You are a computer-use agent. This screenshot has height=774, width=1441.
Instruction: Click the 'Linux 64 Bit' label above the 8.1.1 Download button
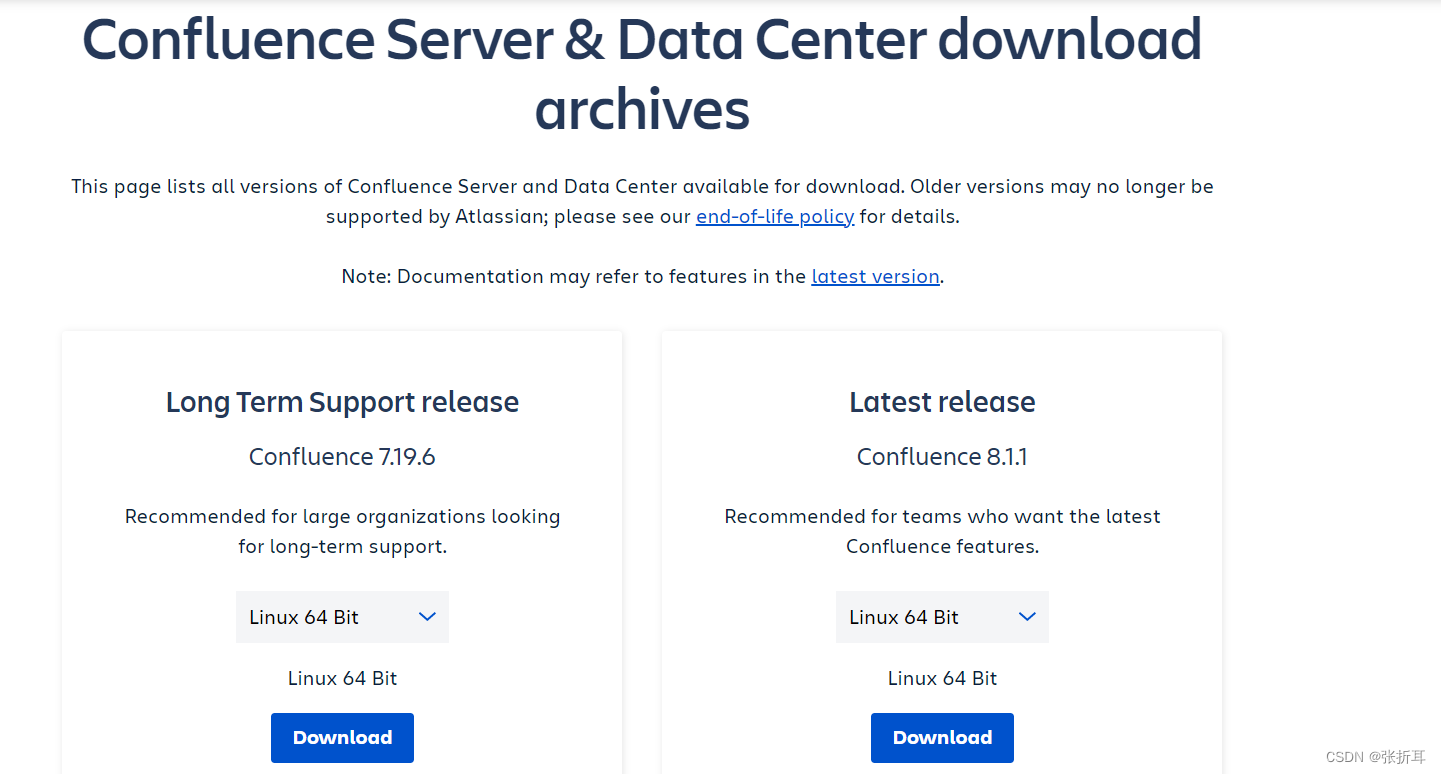coord(942,678)
